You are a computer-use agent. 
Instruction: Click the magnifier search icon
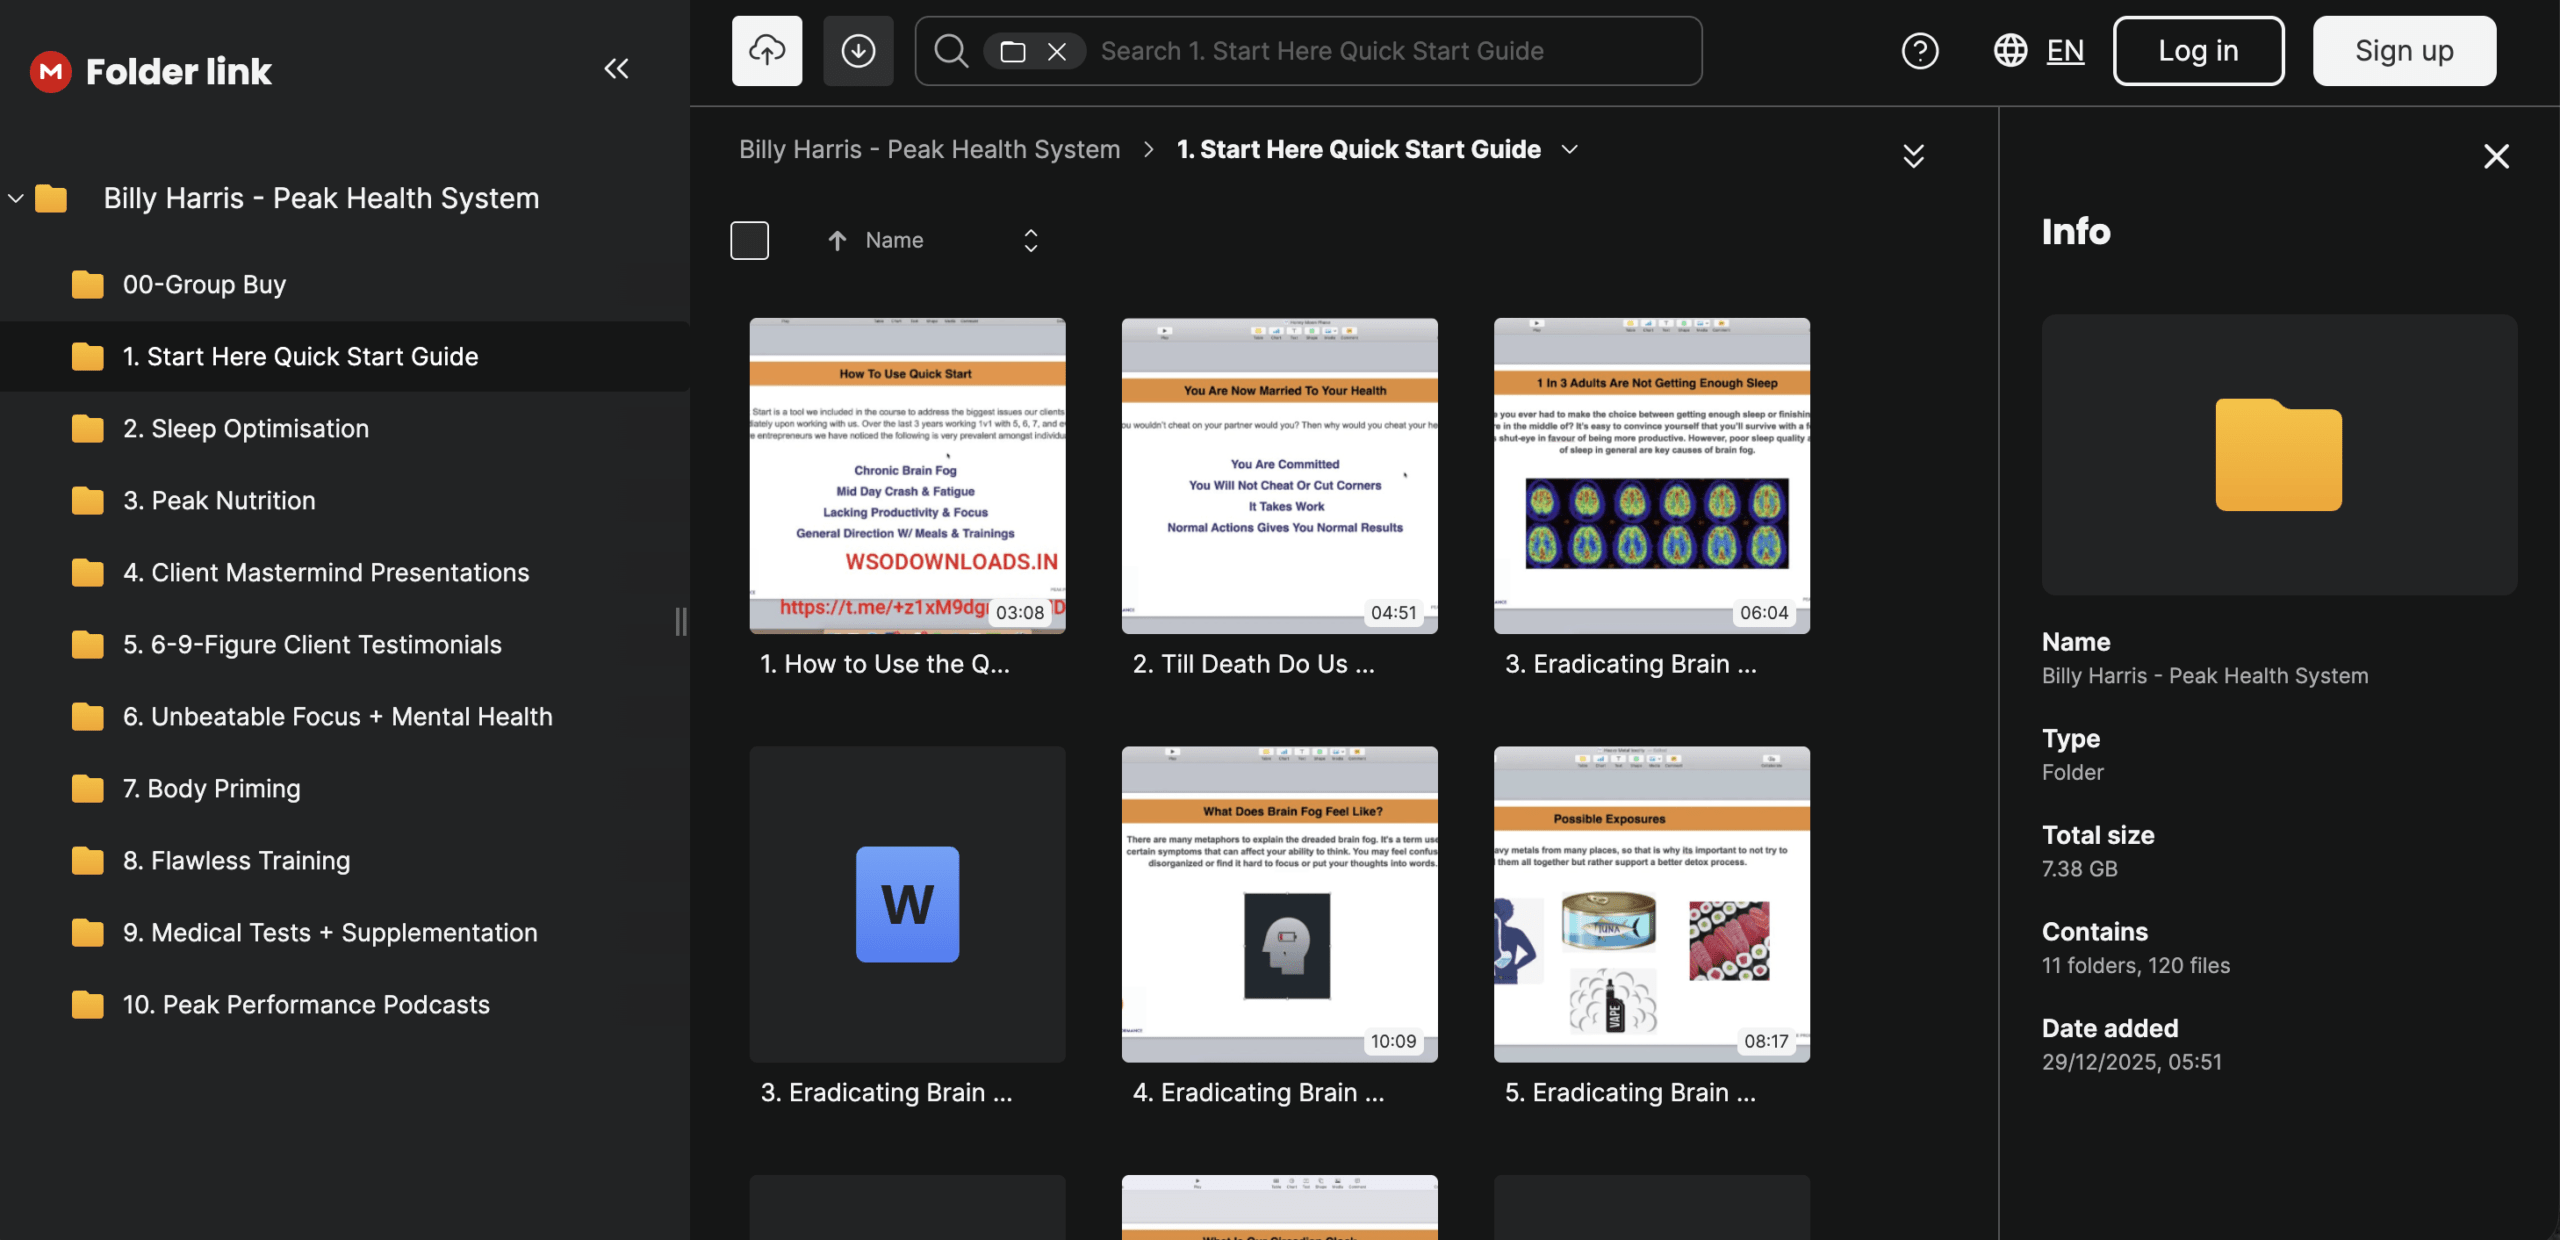(951, 51)
